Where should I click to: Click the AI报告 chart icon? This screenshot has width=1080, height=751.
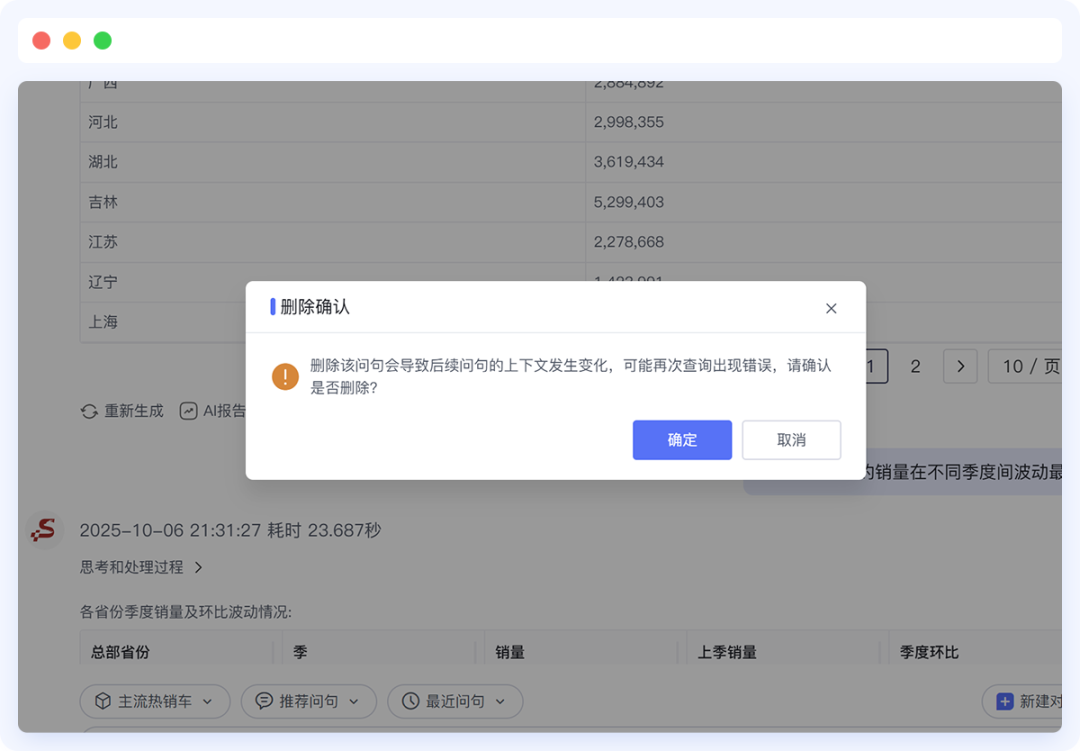188,410
